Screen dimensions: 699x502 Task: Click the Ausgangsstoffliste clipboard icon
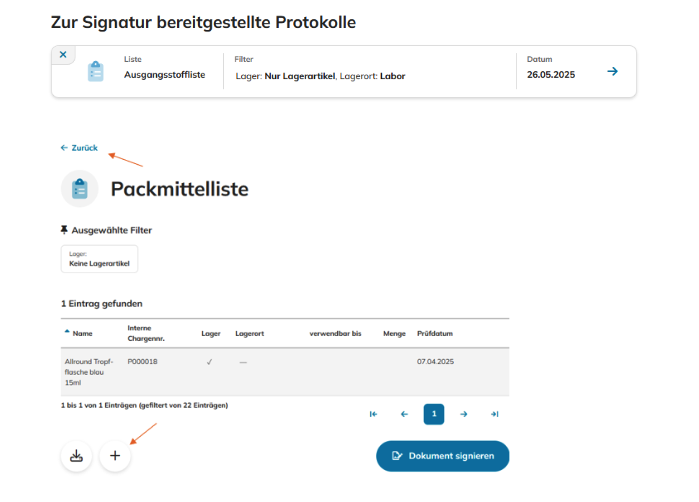pos(96,72)
